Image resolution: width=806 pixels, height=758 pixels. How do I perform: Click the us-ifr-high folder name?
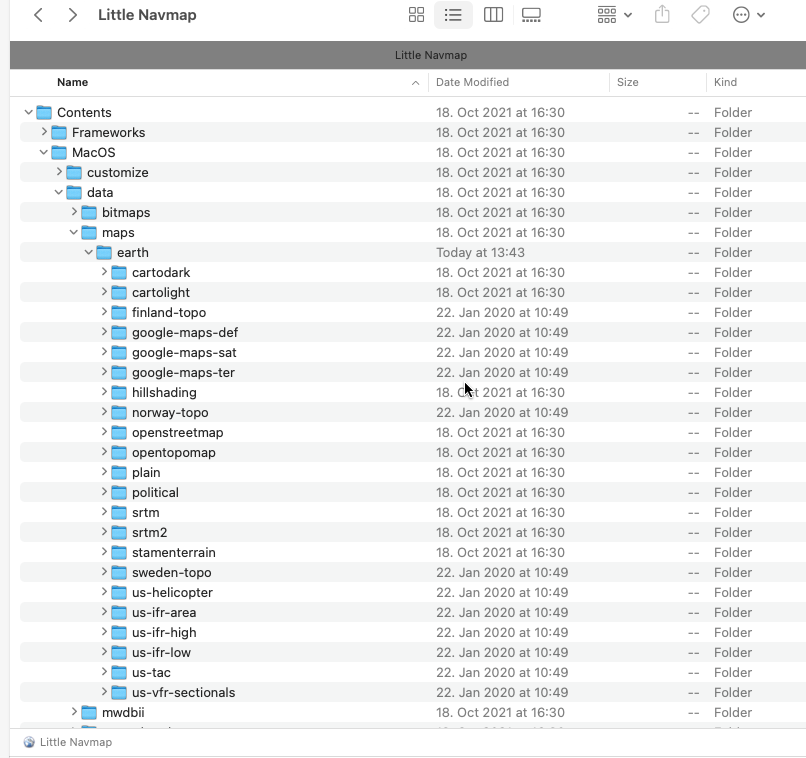click(164, 633)
